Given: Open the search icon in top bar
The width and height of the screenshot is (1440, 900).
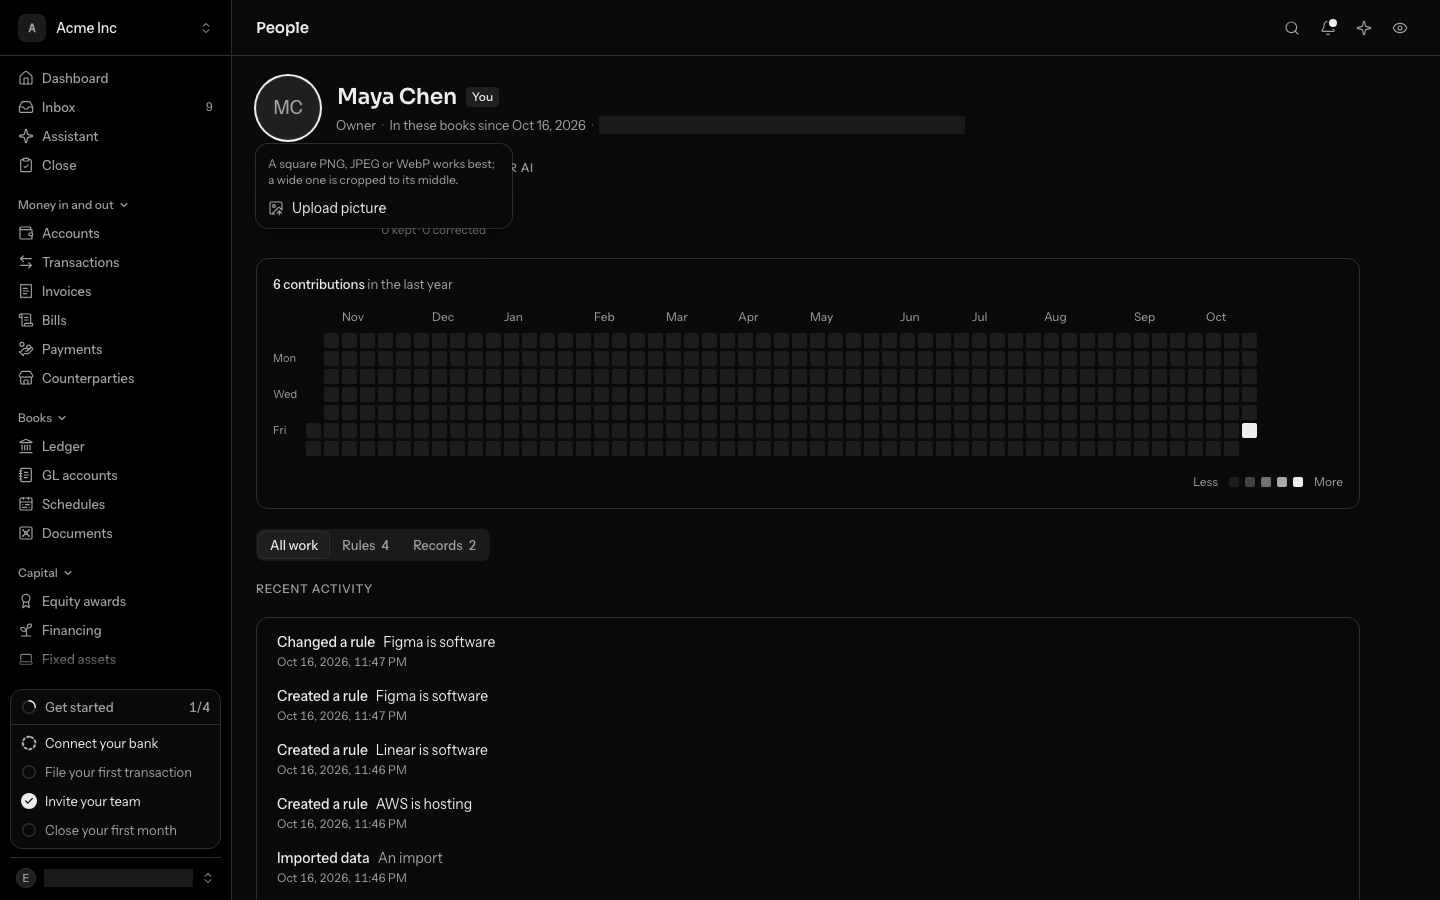Looking at the screenshot, I should (1292, 28).
